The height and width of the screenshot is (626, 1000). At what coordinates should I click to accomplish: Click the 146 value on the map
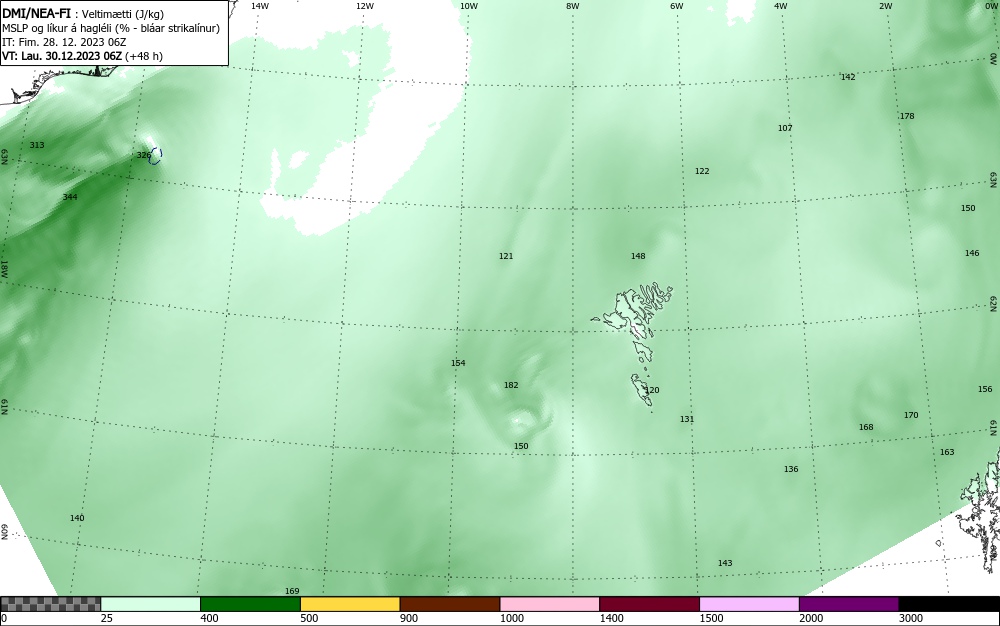tap(972, 253)
